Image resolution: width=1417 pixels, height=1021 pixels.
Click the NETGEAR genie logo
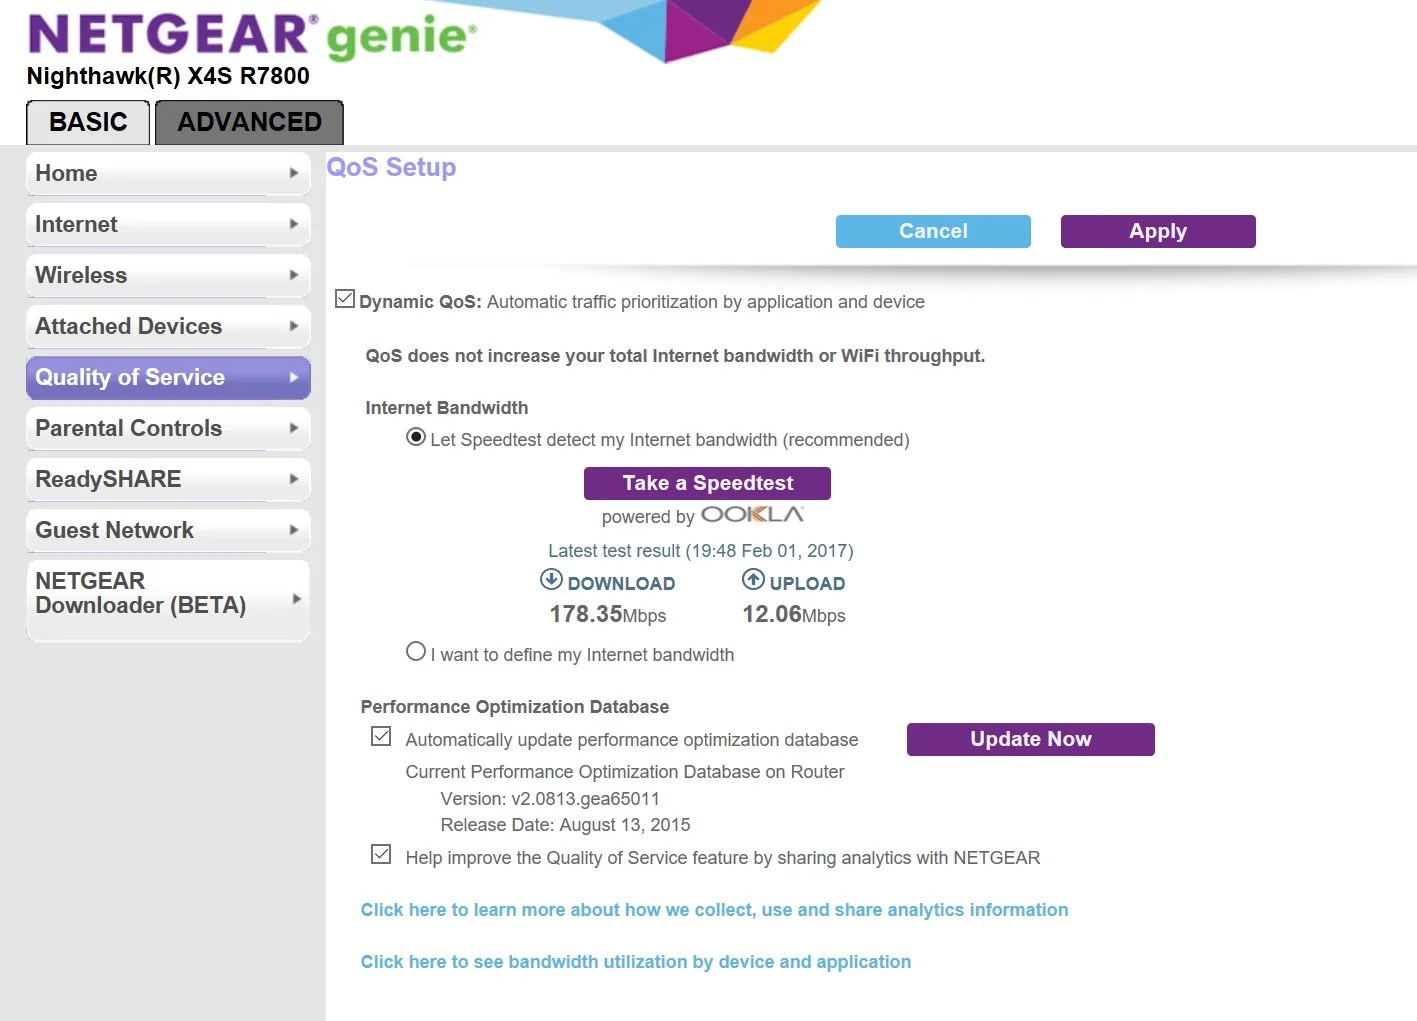coord(252,36)
